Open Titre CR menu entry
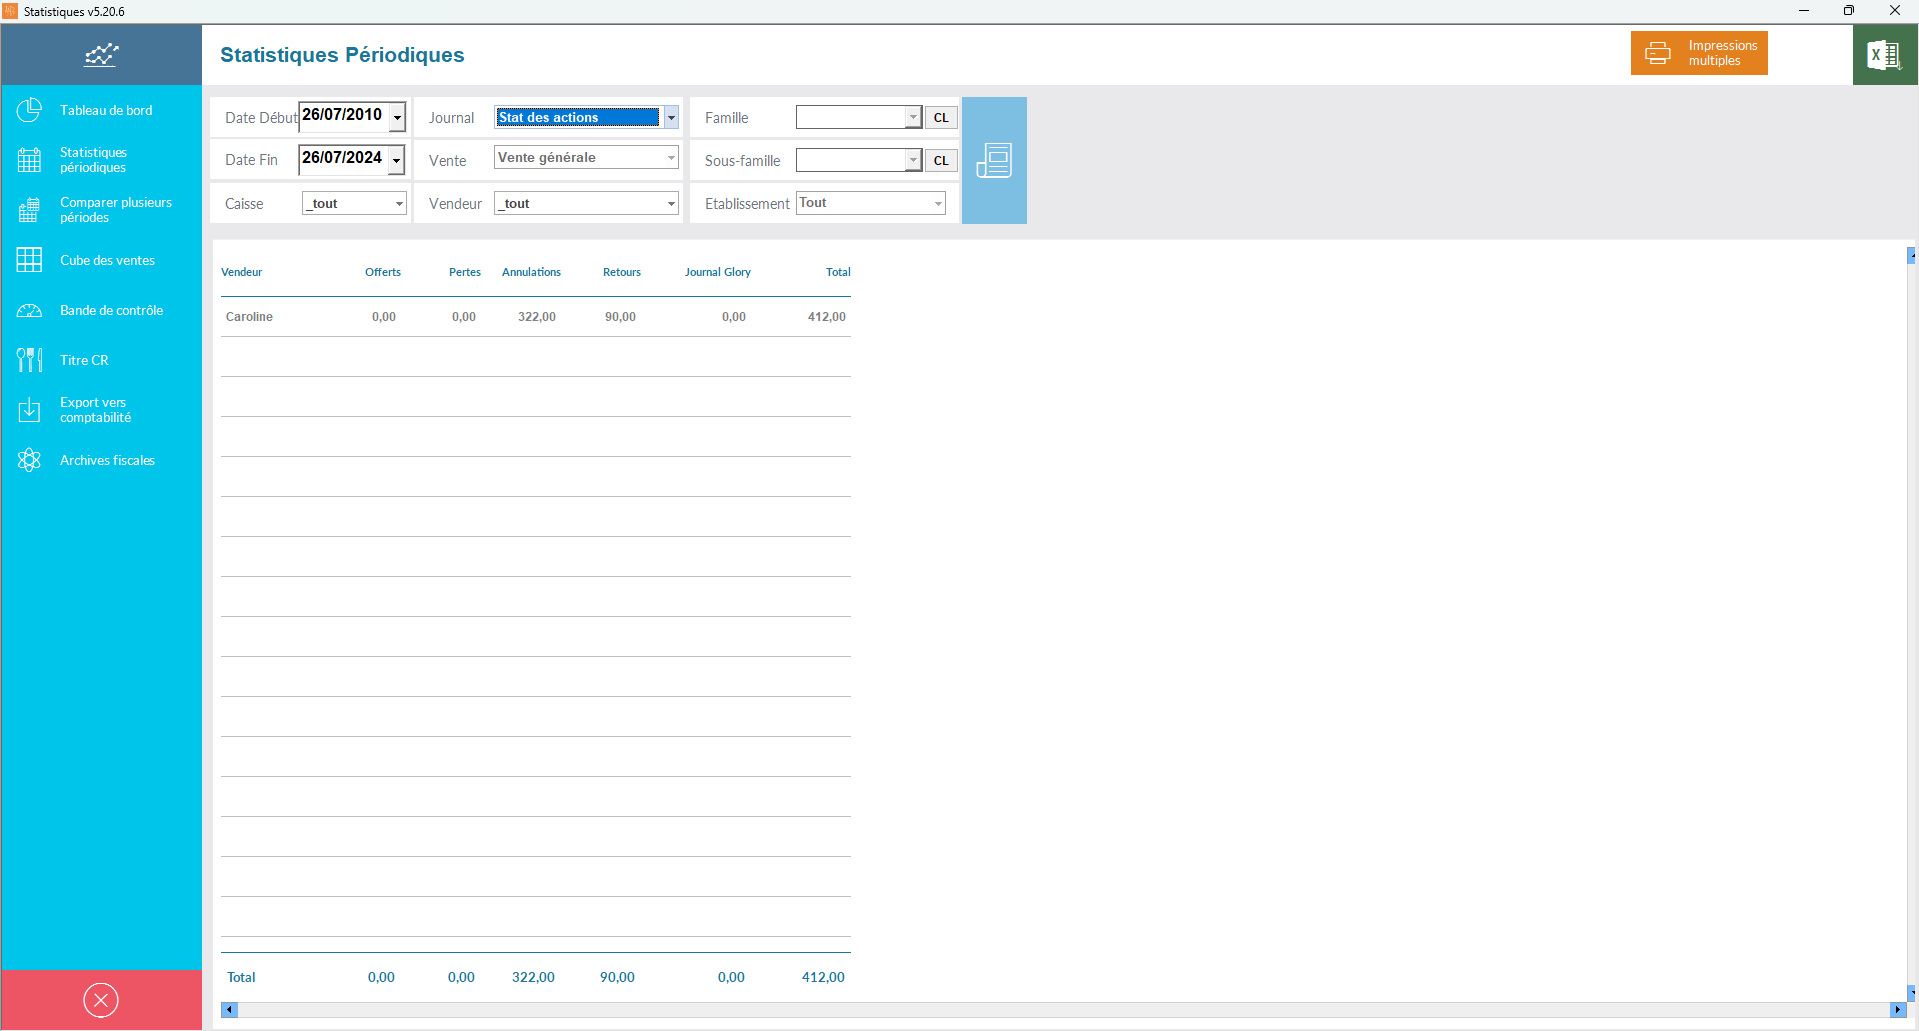 pos(84,360)
